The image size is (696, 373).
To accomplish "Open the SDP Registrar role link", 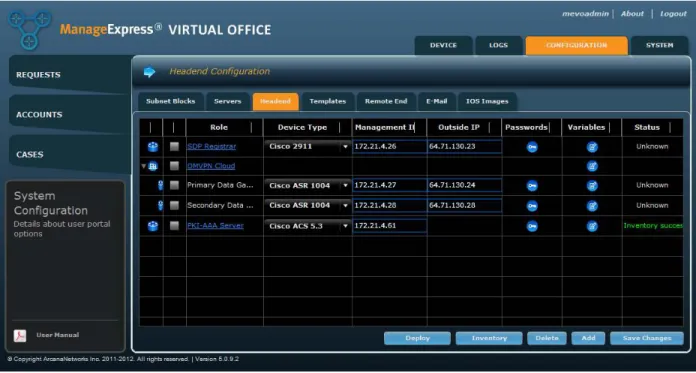I will click(211, 147).
